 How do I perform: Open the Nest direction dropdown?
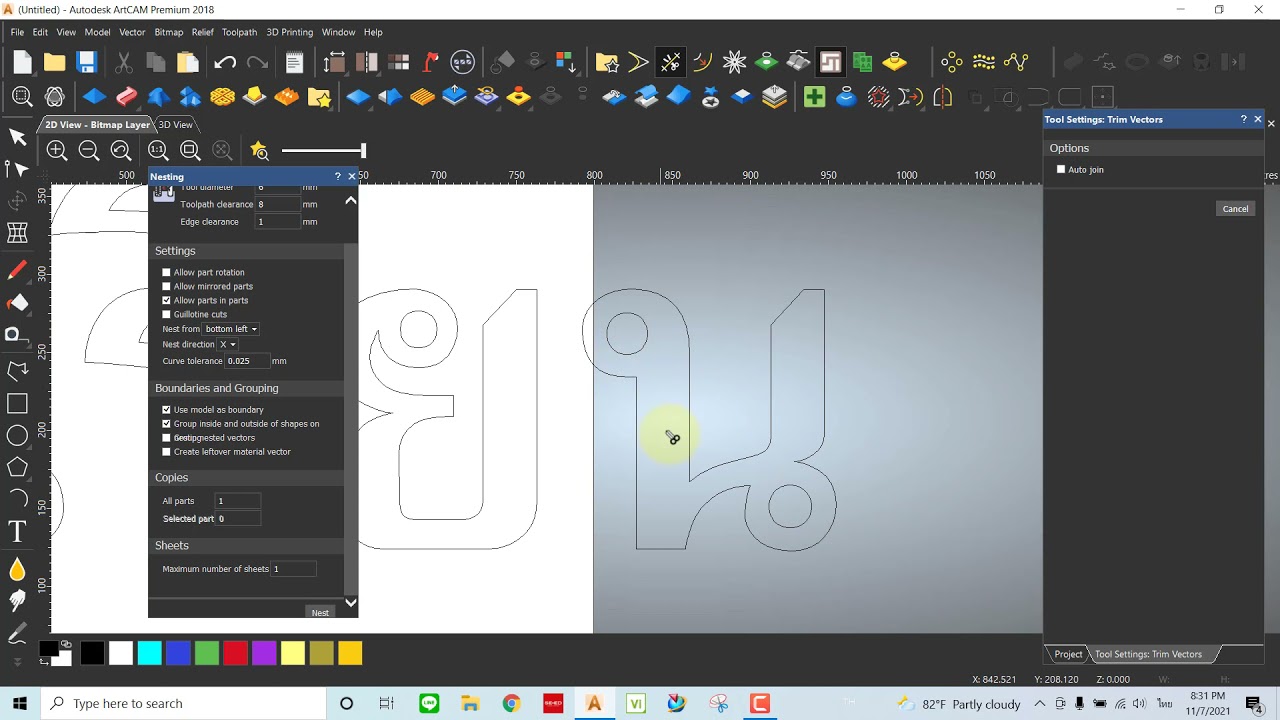(x=228, y=344)
